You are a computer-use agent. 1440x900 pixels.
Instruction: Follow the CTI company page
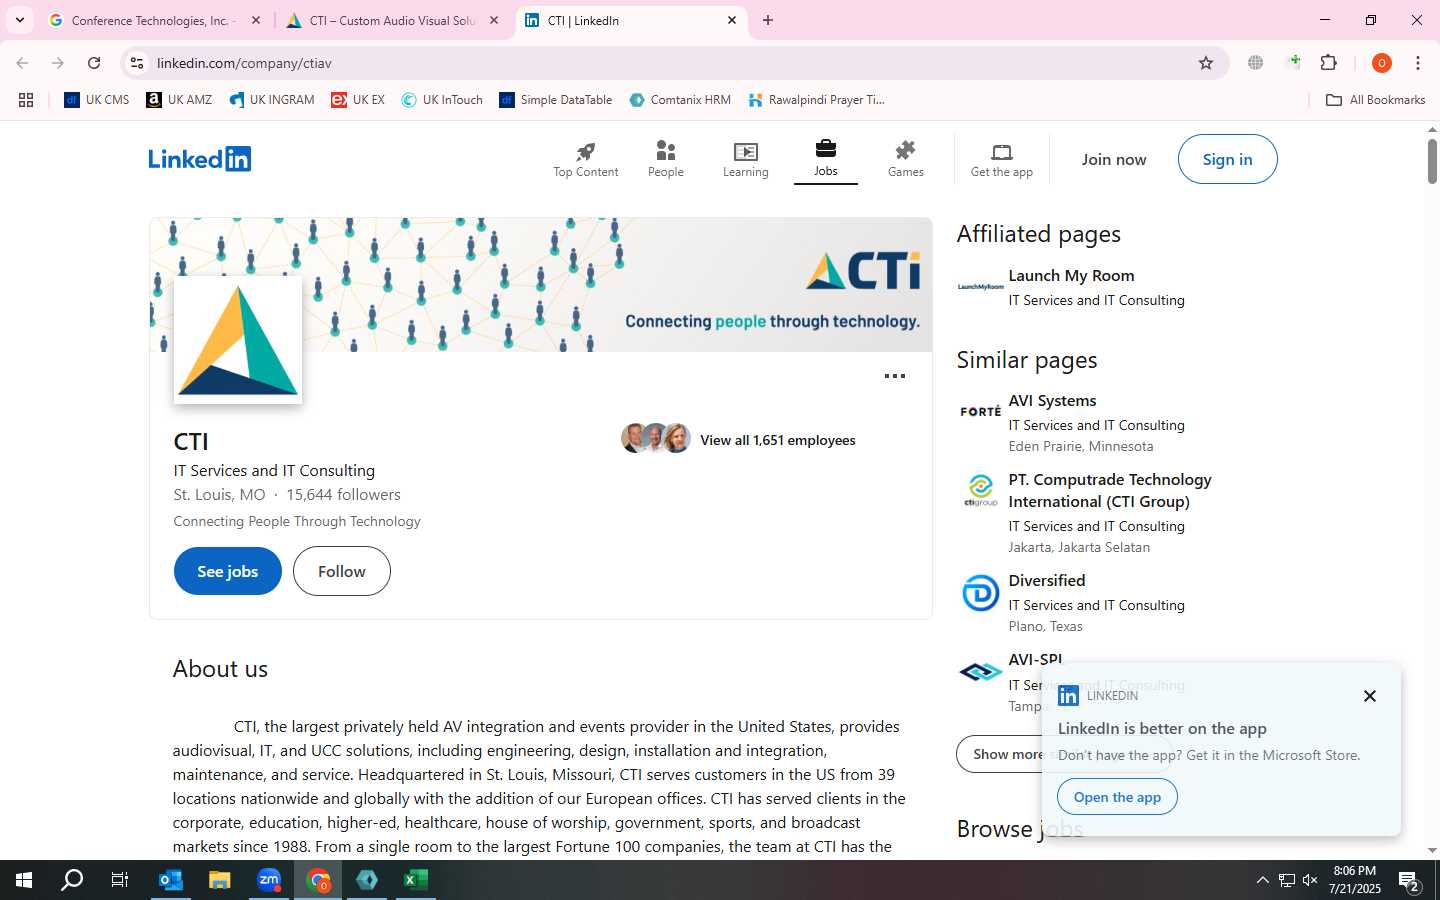pos(342,571)
